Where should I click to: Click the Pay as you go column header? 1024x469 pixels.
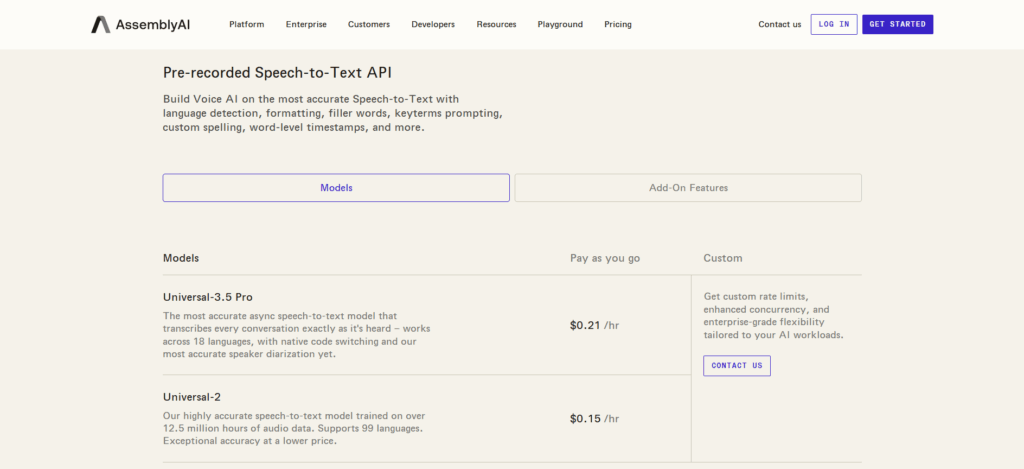(x=605, y=258)
